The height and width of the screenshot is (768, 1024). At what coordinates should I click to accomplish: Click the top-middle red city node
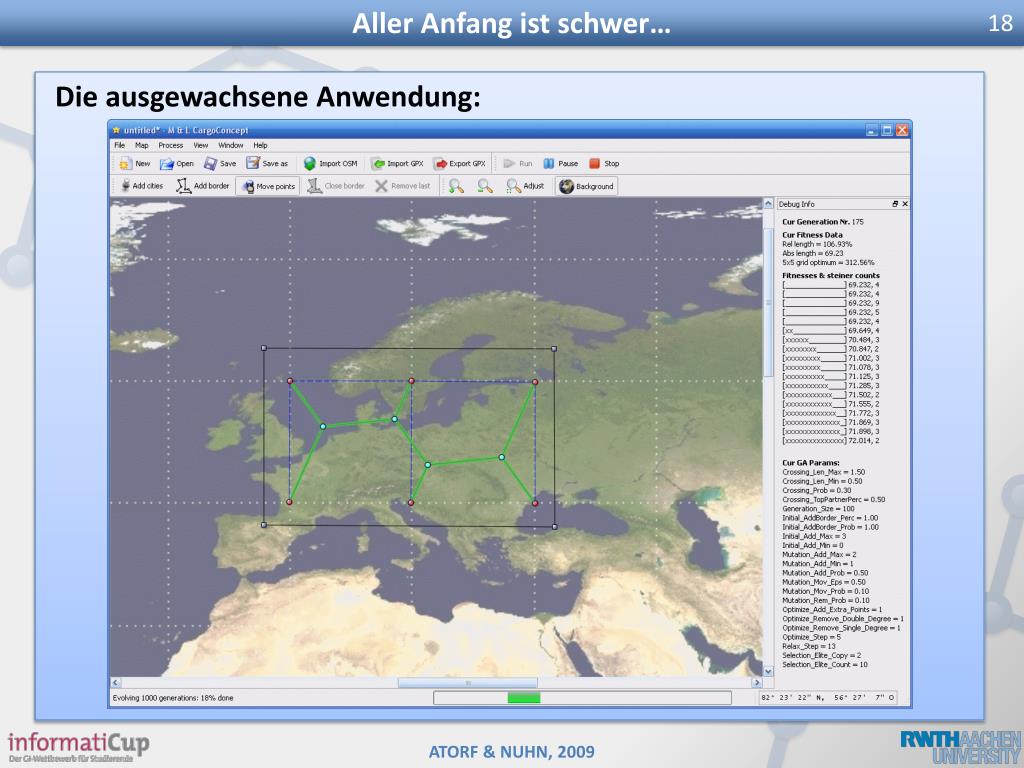click(411, 381)
